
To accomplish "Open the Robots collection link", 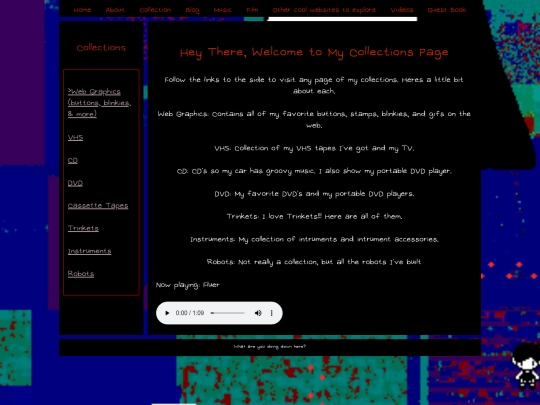I will (x=81, y=274).
